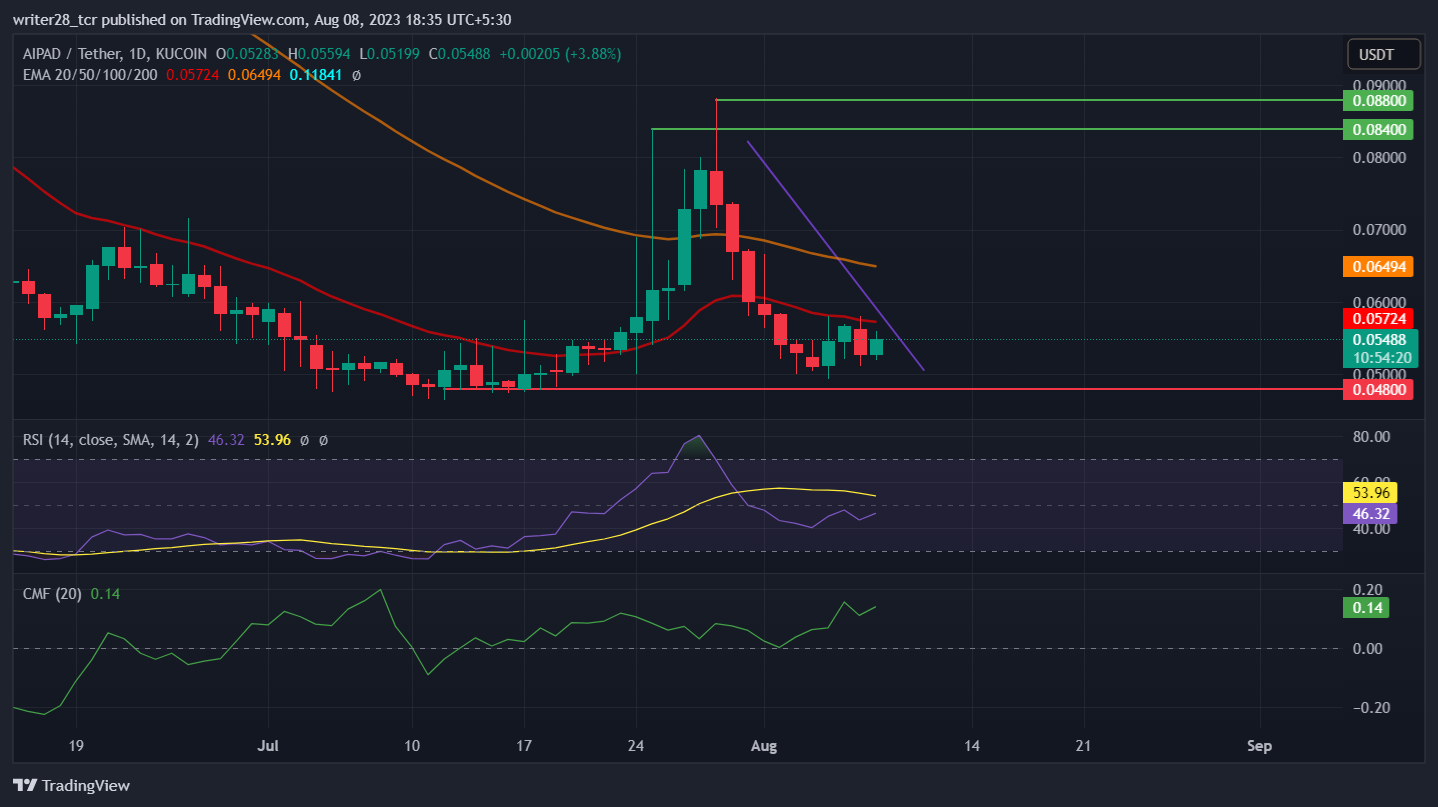Click the Sep label on the time axis
Screen dimensions: 1438x807
1259,746
